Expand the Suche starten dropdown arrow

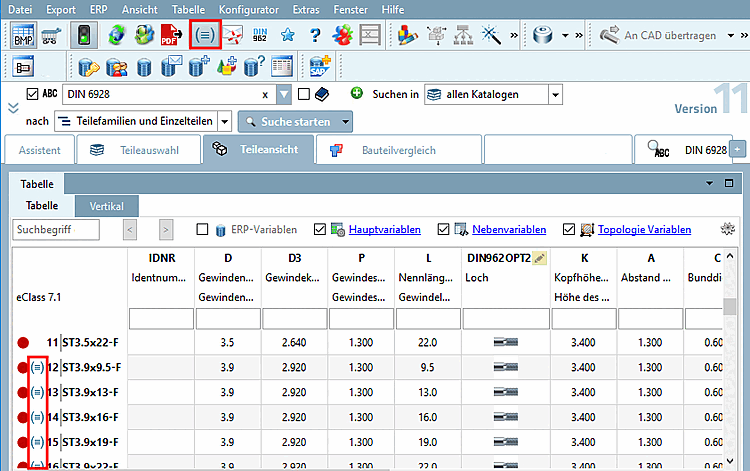pos(345,122)
